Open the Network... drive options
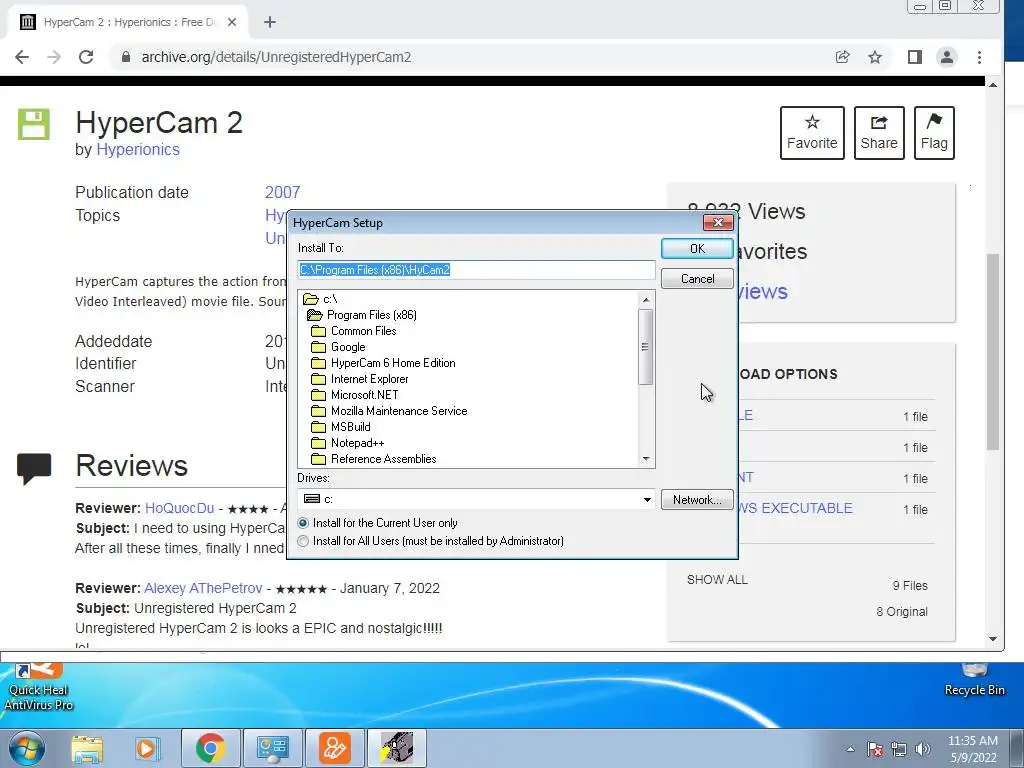Image resolution: width=1024 pixels, height=768 pixels. point(697,500)
